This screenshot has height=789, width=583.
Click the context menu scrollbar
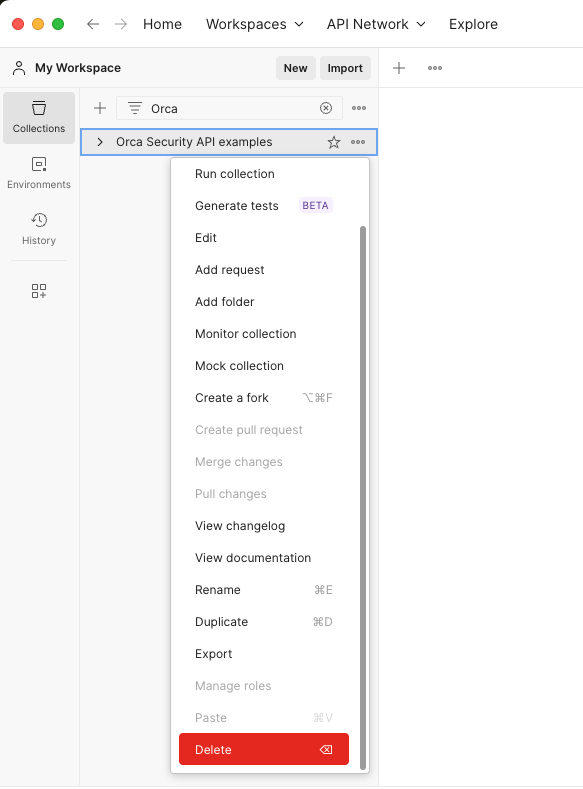pyautogui.click(x=363, y=497)
